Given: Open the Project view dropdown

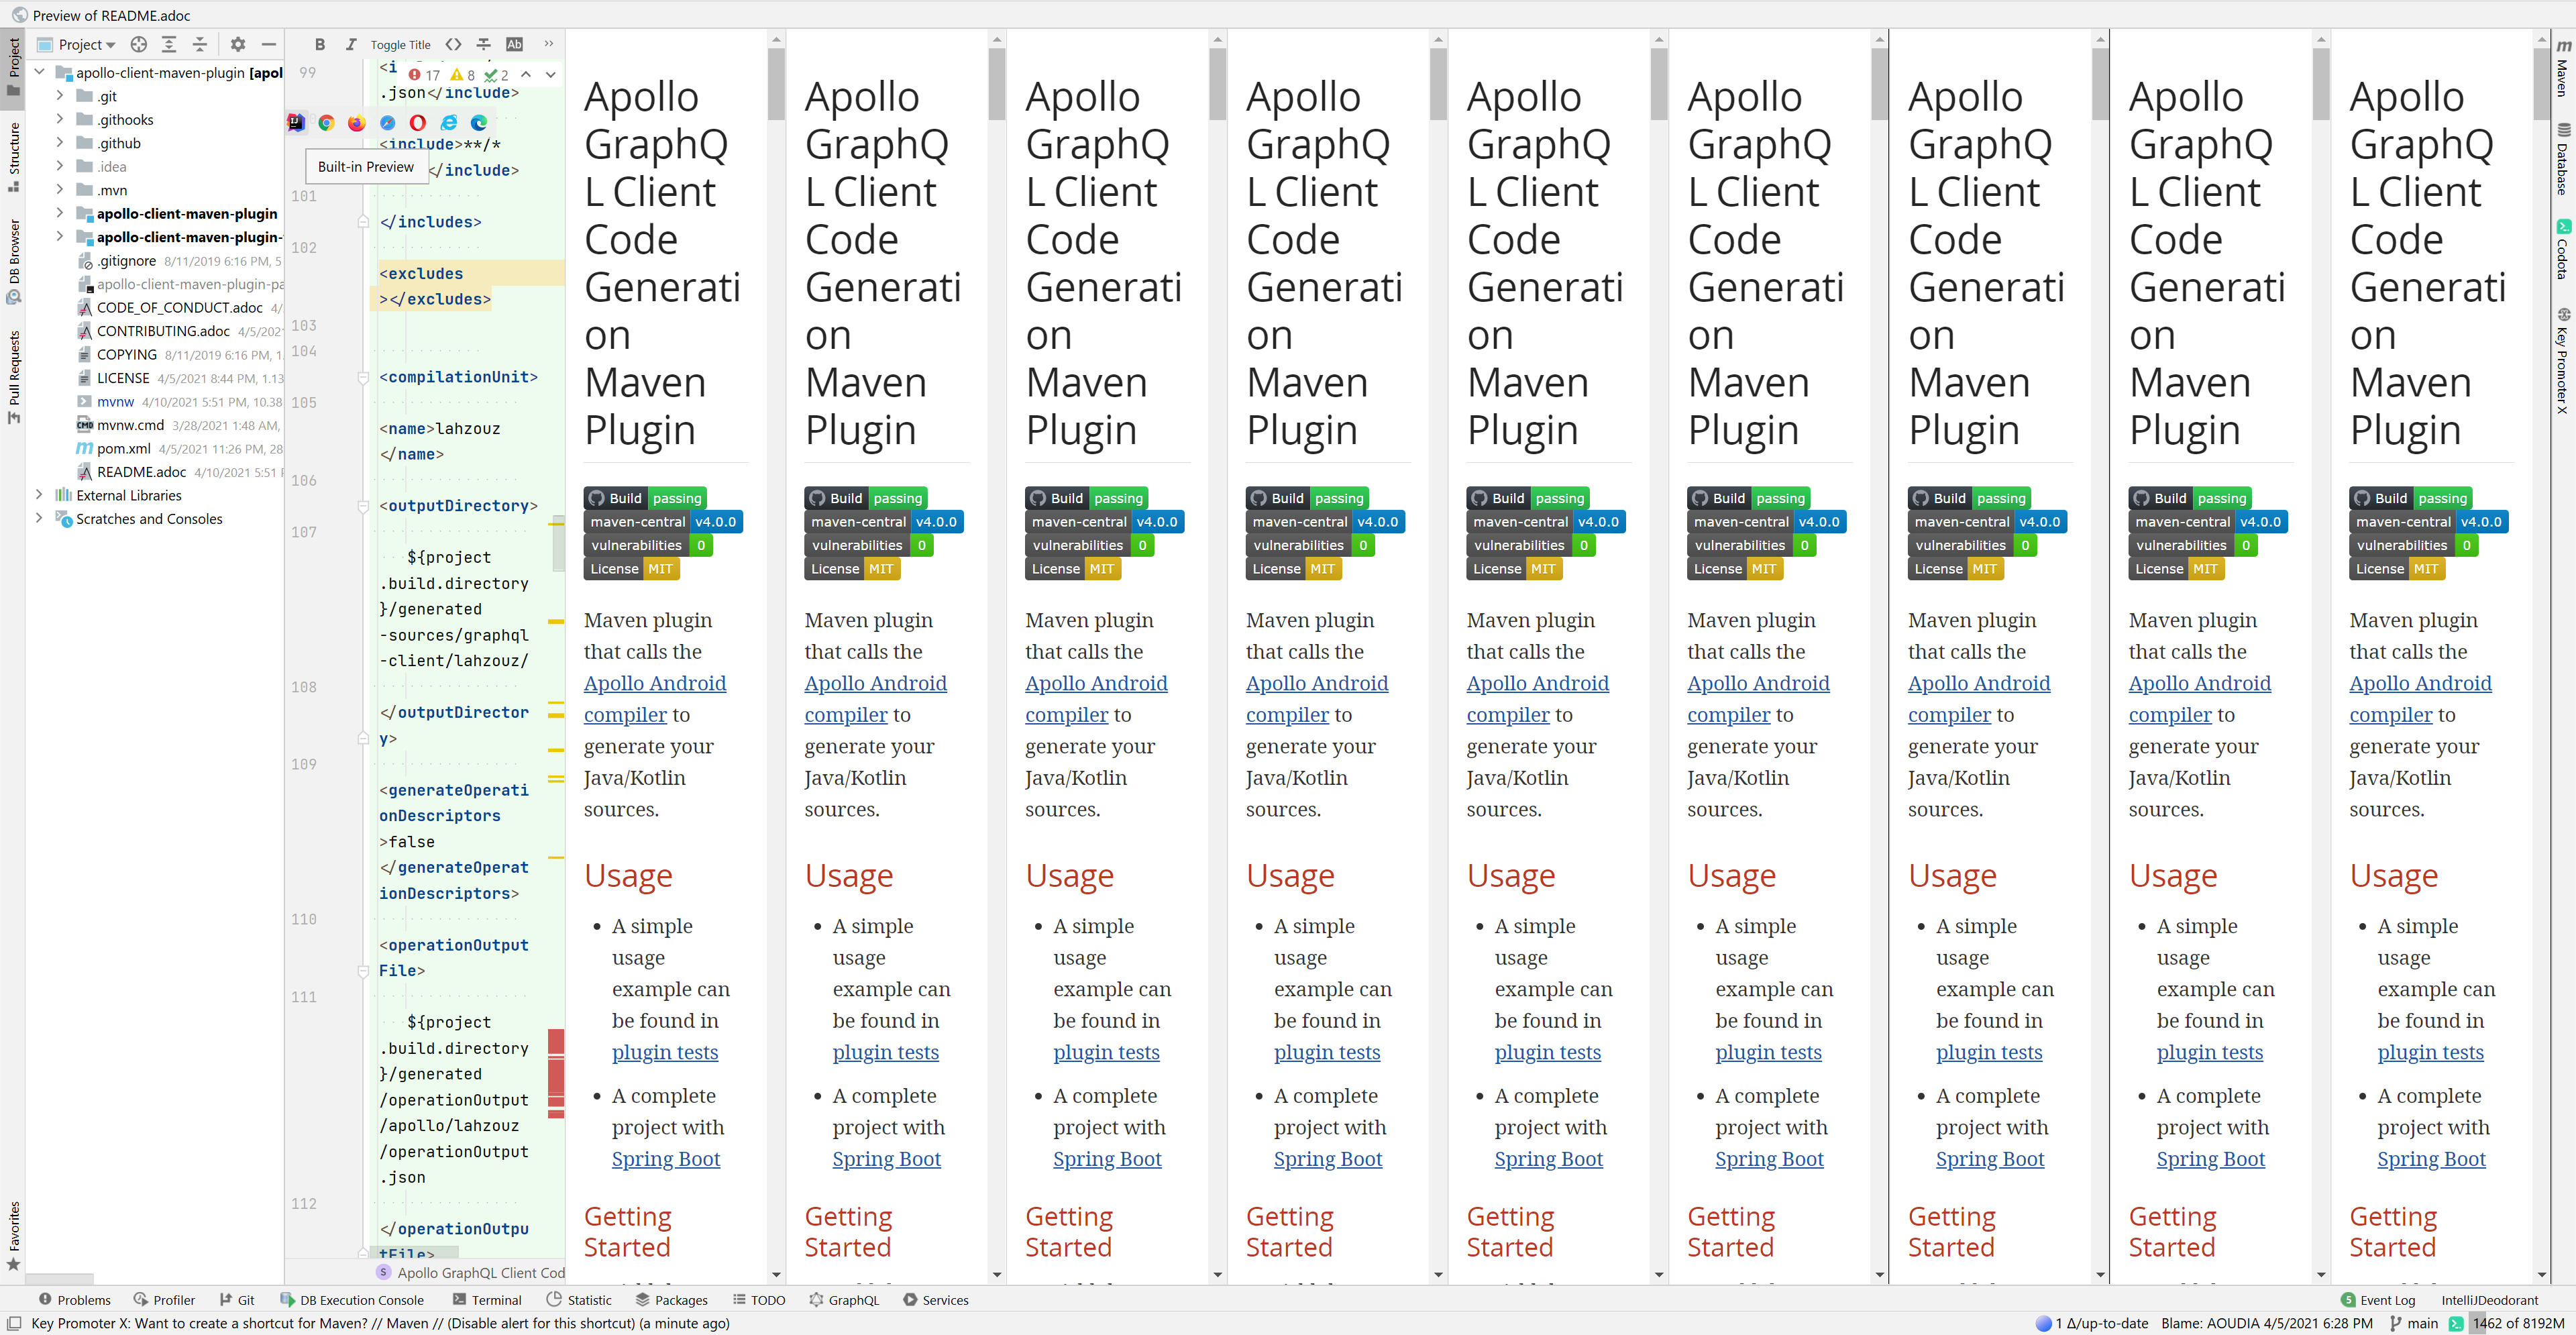Looking at the screenshot, I should (x=80, y=44).
